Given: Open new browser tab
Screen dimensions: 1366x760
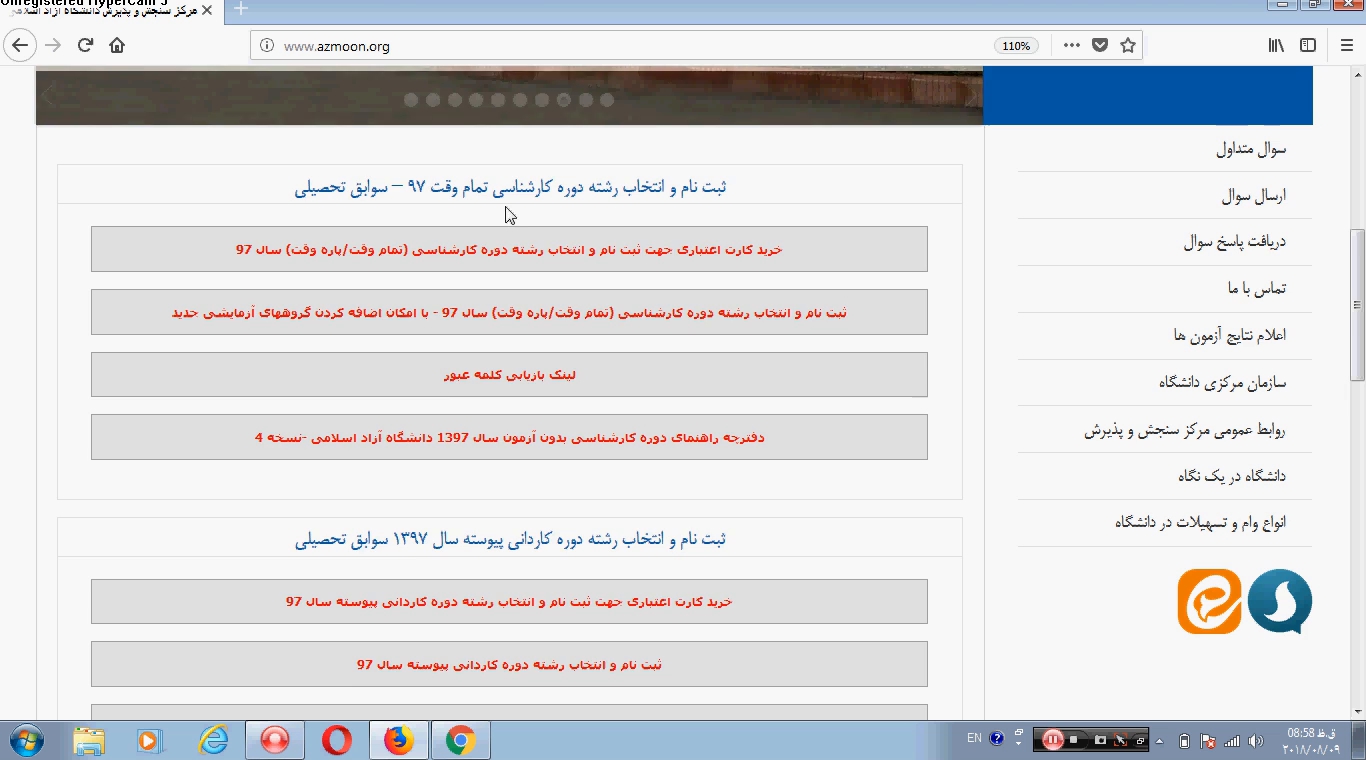Looking at the screenshot, I should [x=240, y=9].
